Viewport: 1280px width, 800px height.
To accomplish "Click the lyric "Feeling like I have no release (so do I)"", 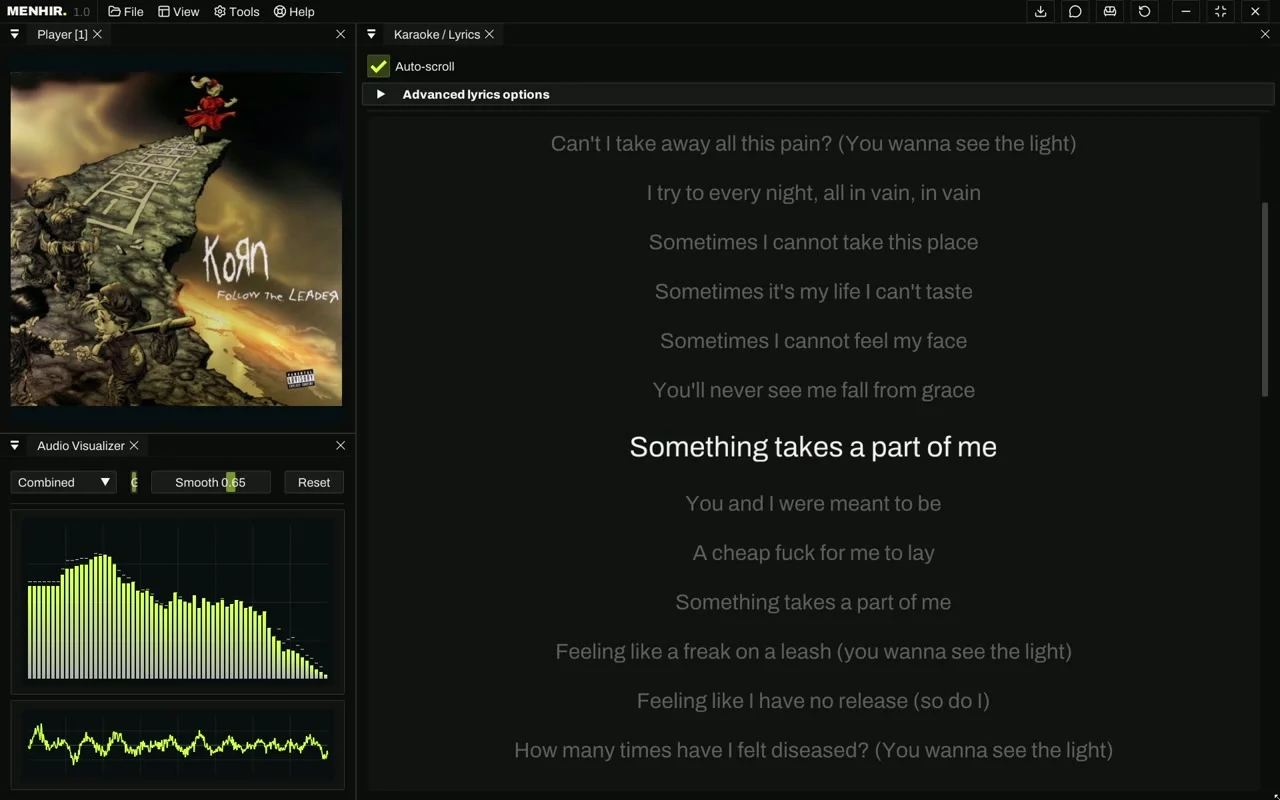I will click(813, 701).
